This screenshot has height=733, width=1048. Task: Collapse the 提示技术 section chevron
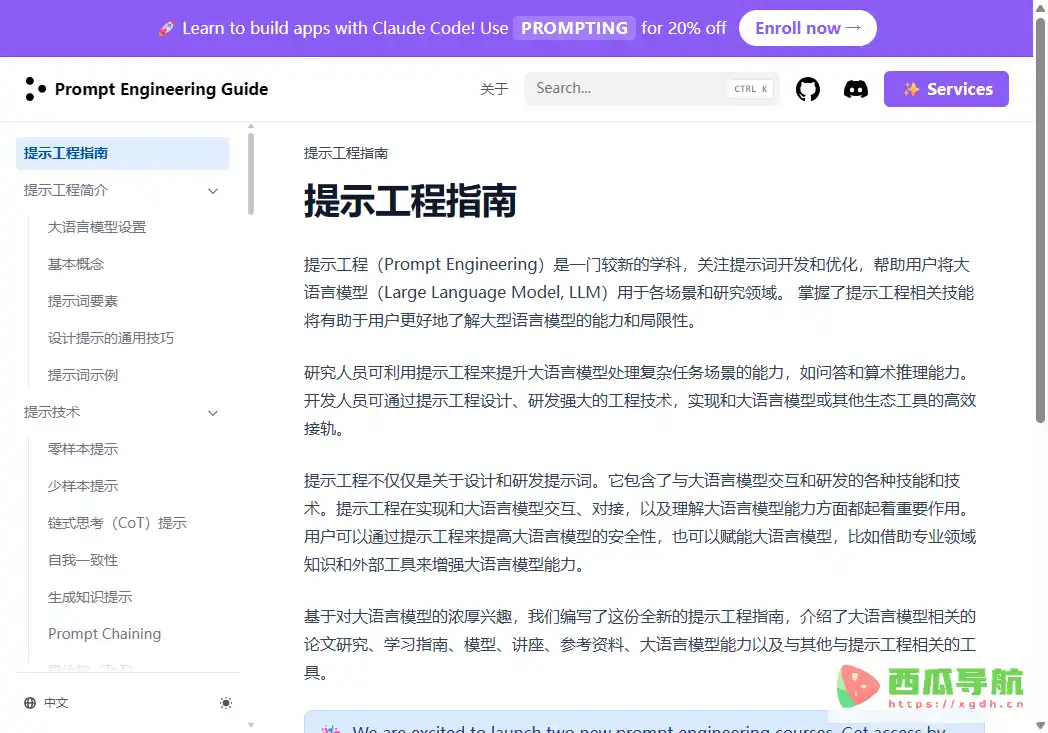tap(213, 413)
